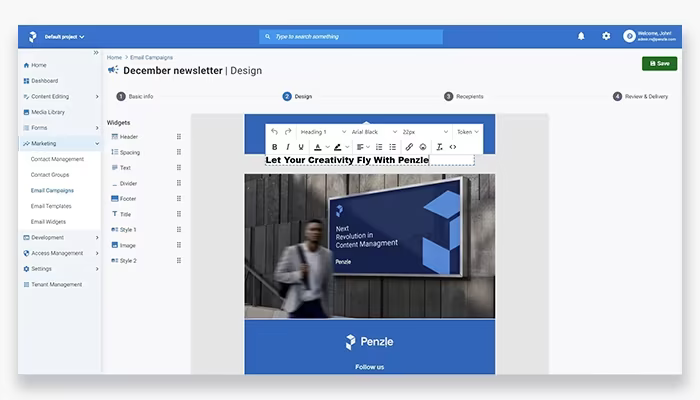The height and width of the screenshot is (400, 700).
Task: Save the newsletter with the Save button
Action: [659, 63]
